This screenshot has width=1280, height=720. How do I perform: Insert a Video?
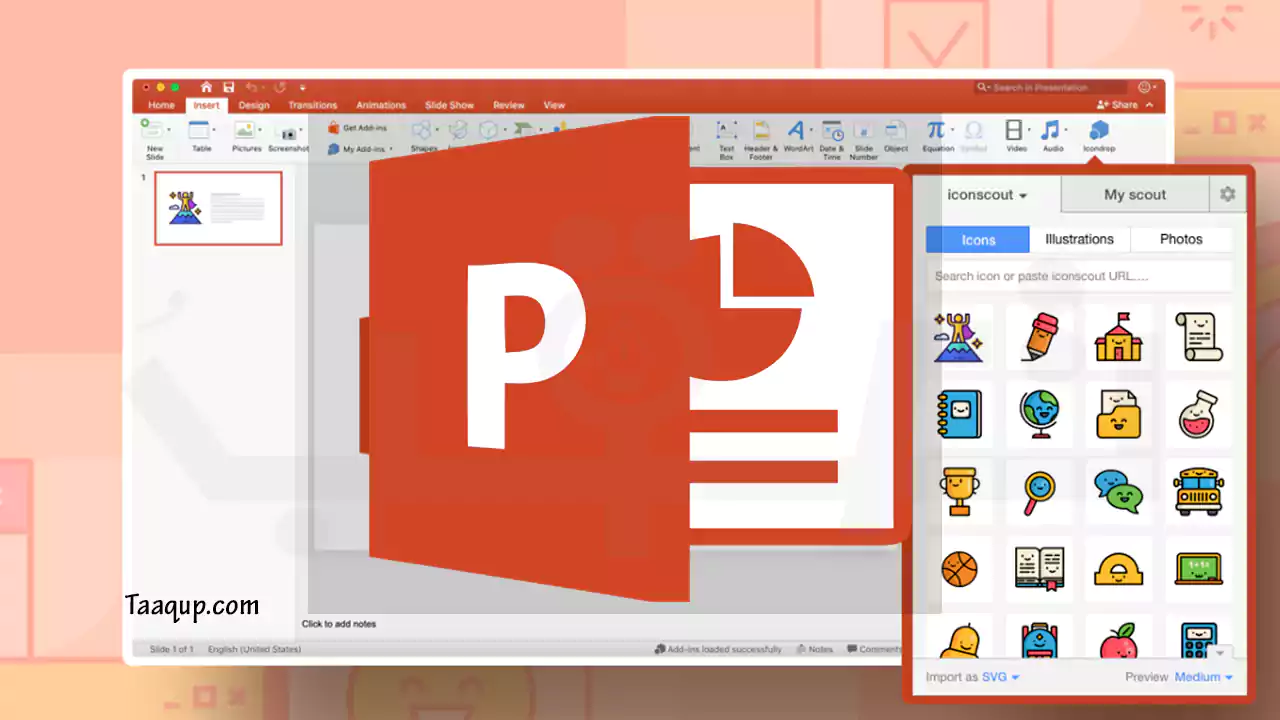1016,136
